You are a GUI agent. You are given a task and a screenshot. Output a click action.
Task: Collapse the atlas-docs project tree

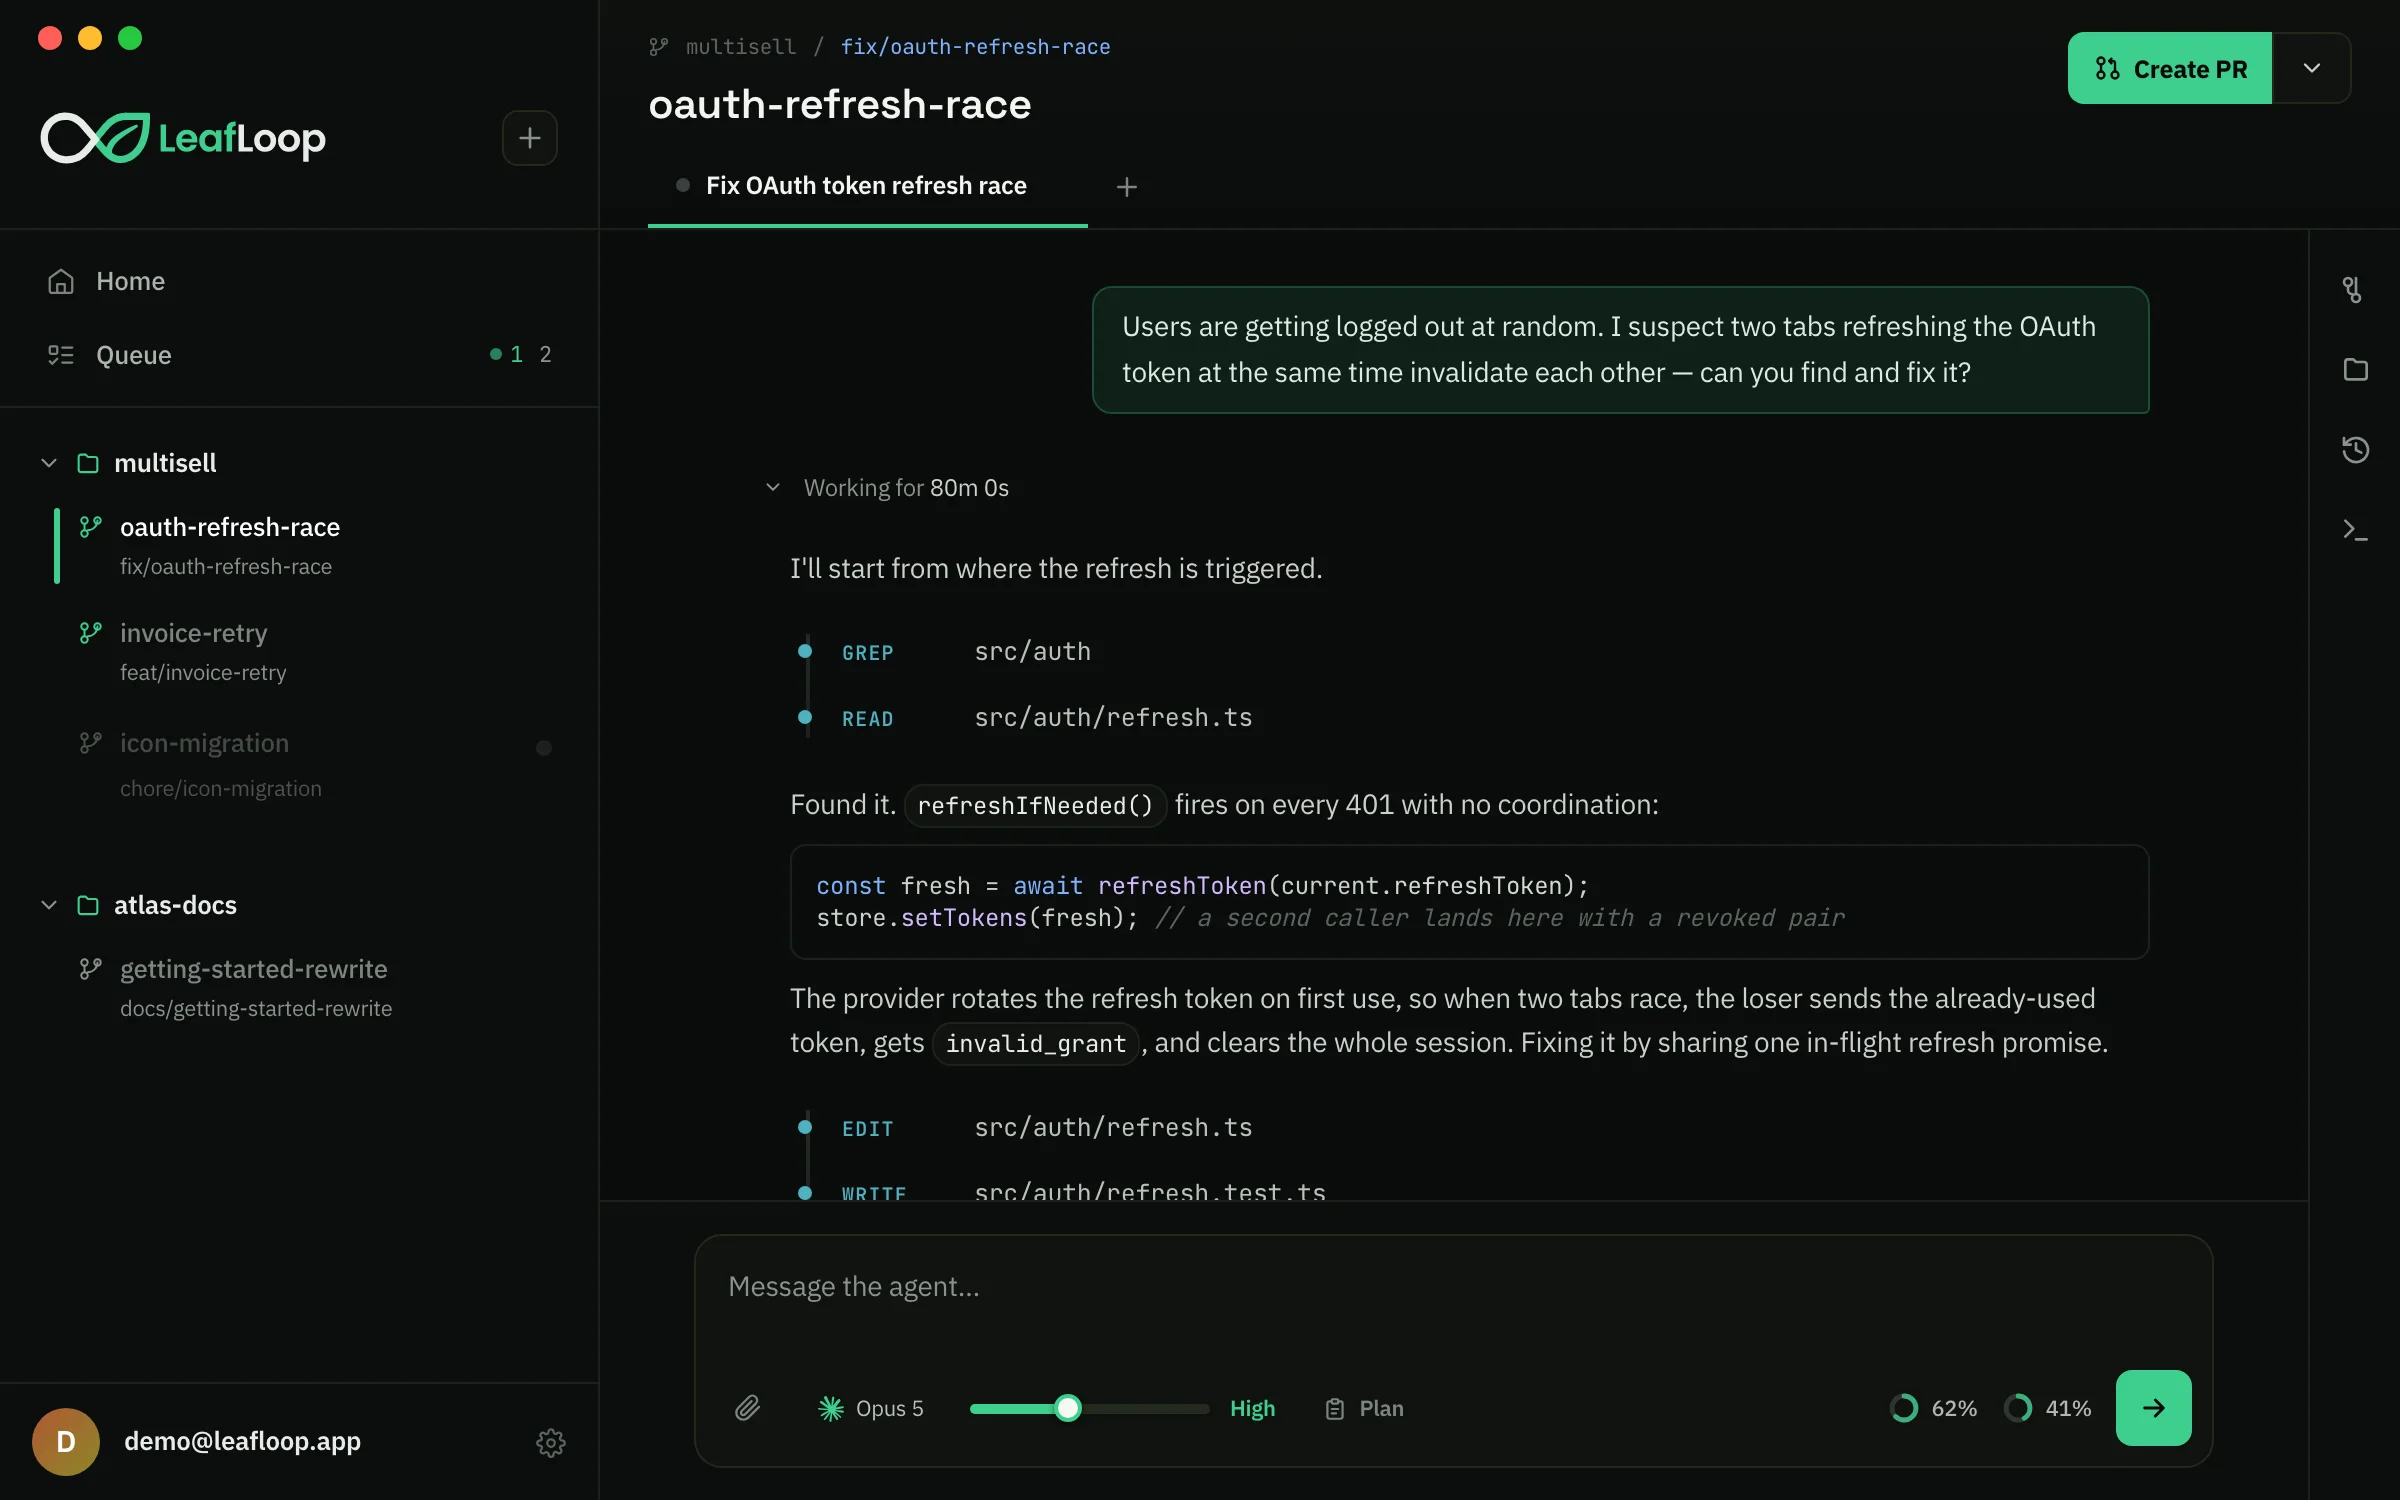point(49,905)
